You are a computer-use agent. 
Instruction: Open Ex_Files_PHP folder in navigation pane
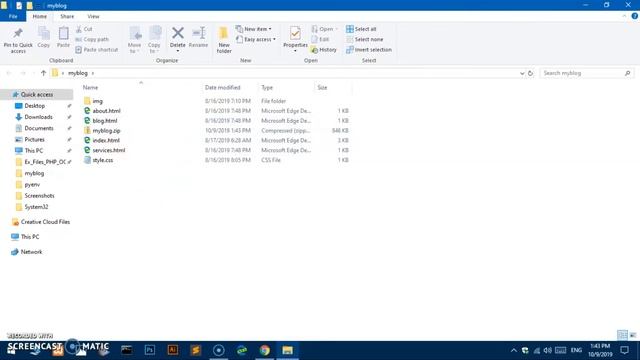(x=44, y=162)
